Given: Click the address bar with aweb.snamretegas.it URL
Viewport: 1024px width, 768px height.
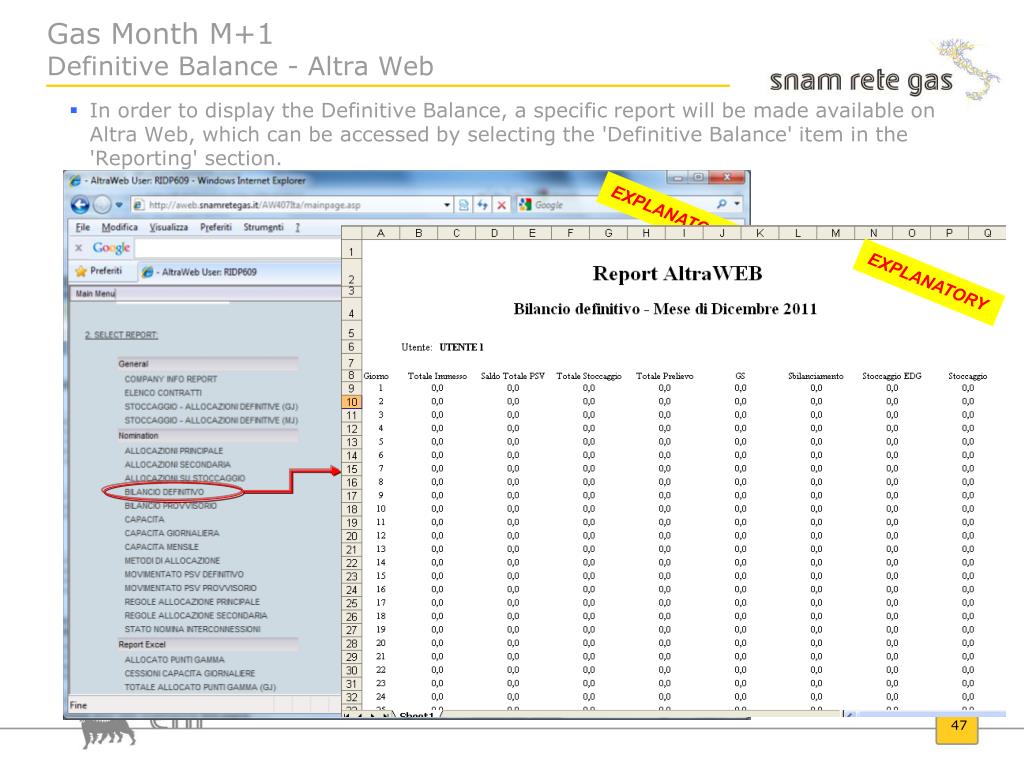Looking at the screenshot, I should pyautogui.click(x=291, y=205).
